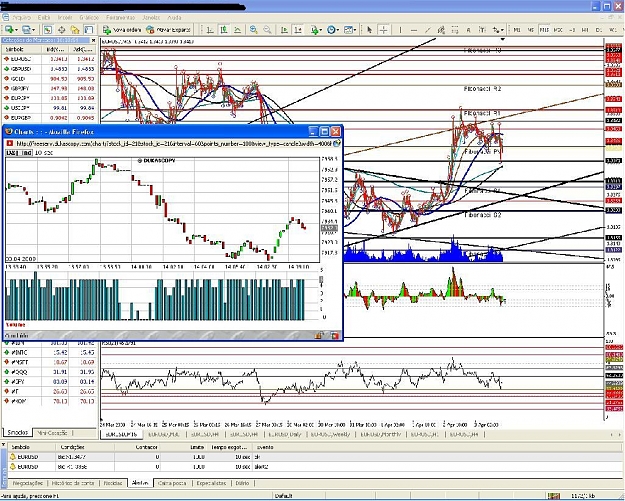Image resolution: width=625 pixels, height=501 pixels.
Task: Zoom out on the chart
Action: tap(267, 30)
